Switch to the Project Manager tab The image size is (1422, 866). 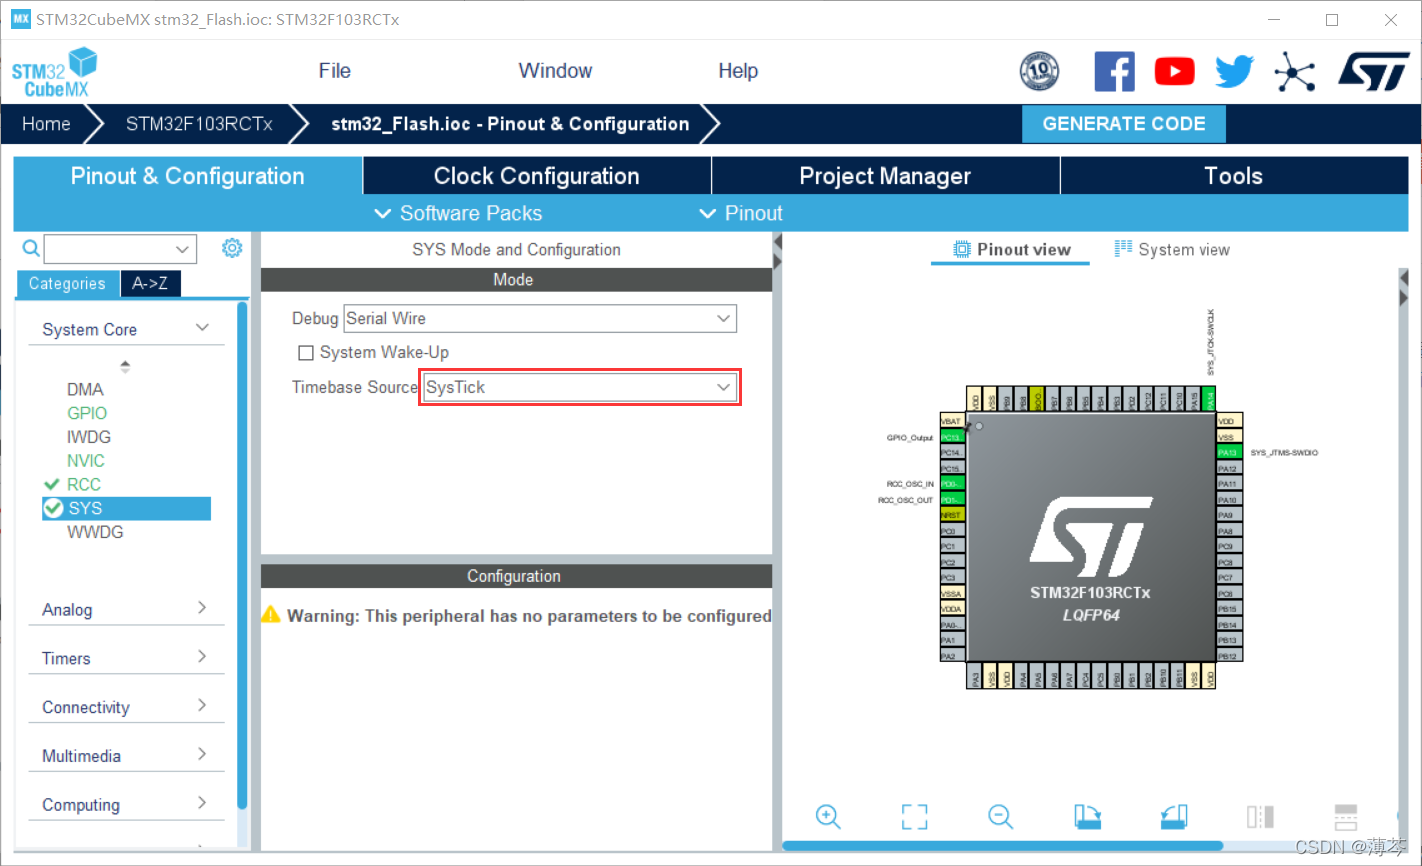[885, 176]
